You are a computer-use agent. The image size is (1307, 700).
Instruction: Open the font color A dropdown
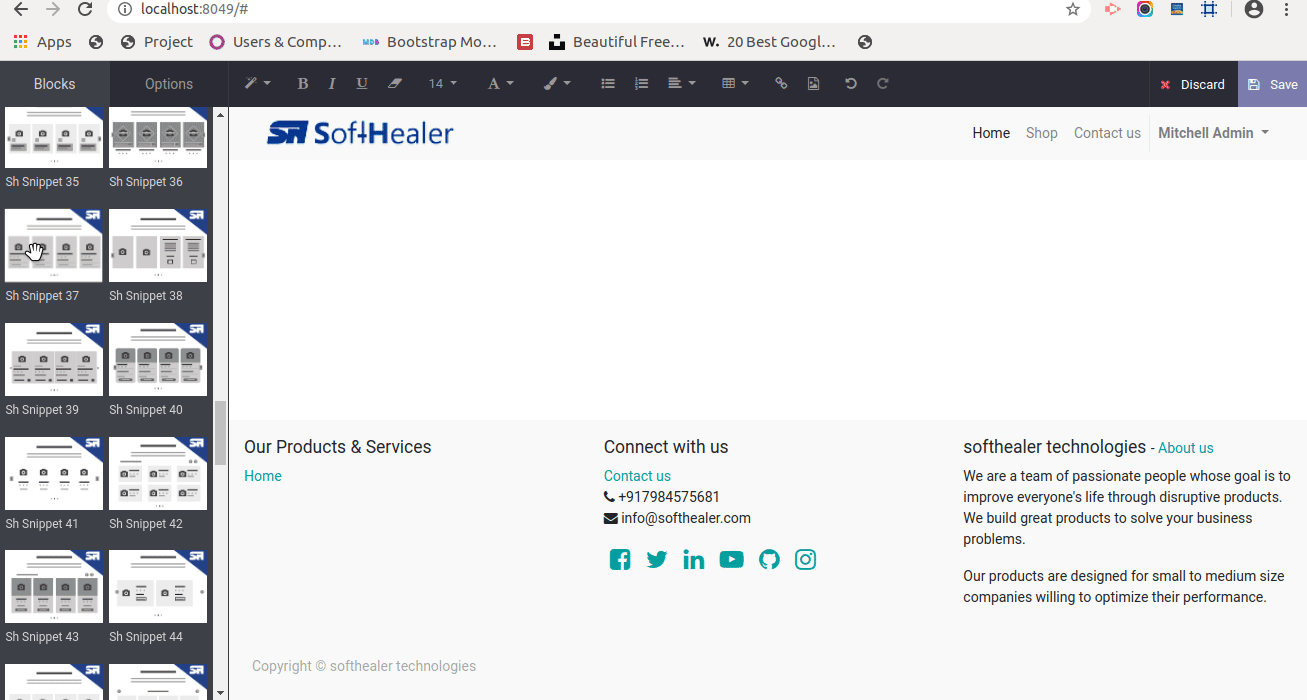500,84
